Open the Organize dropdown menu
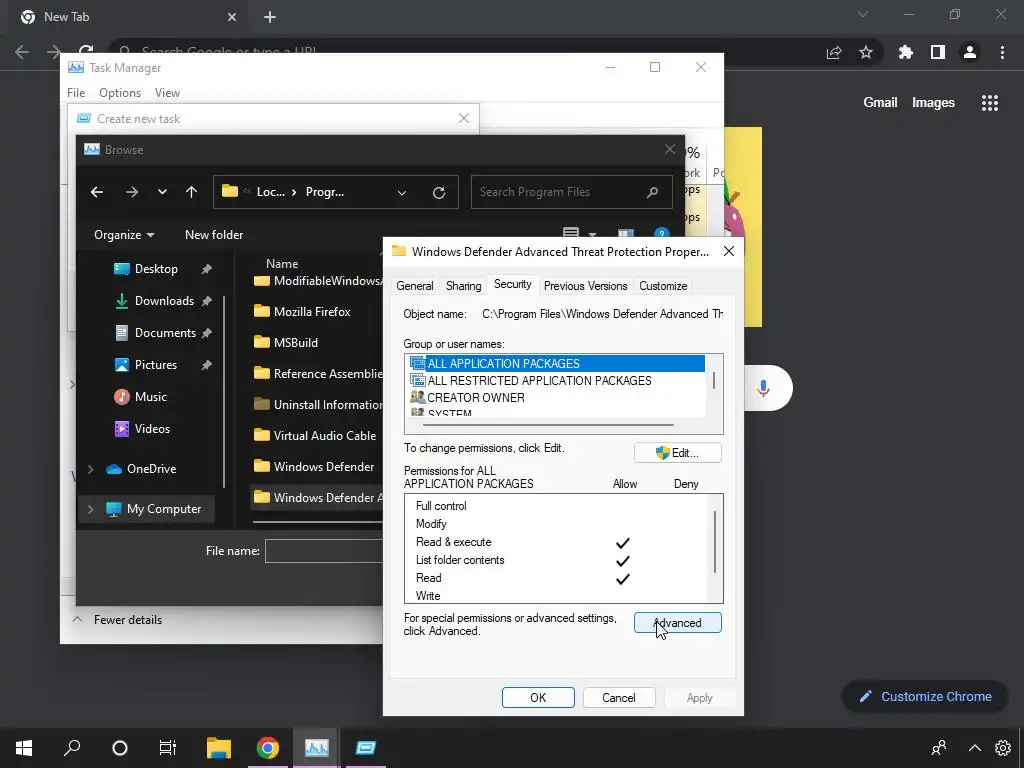Image resolution: width=1024 pixels, height=768 pixels. pos(123,234)
